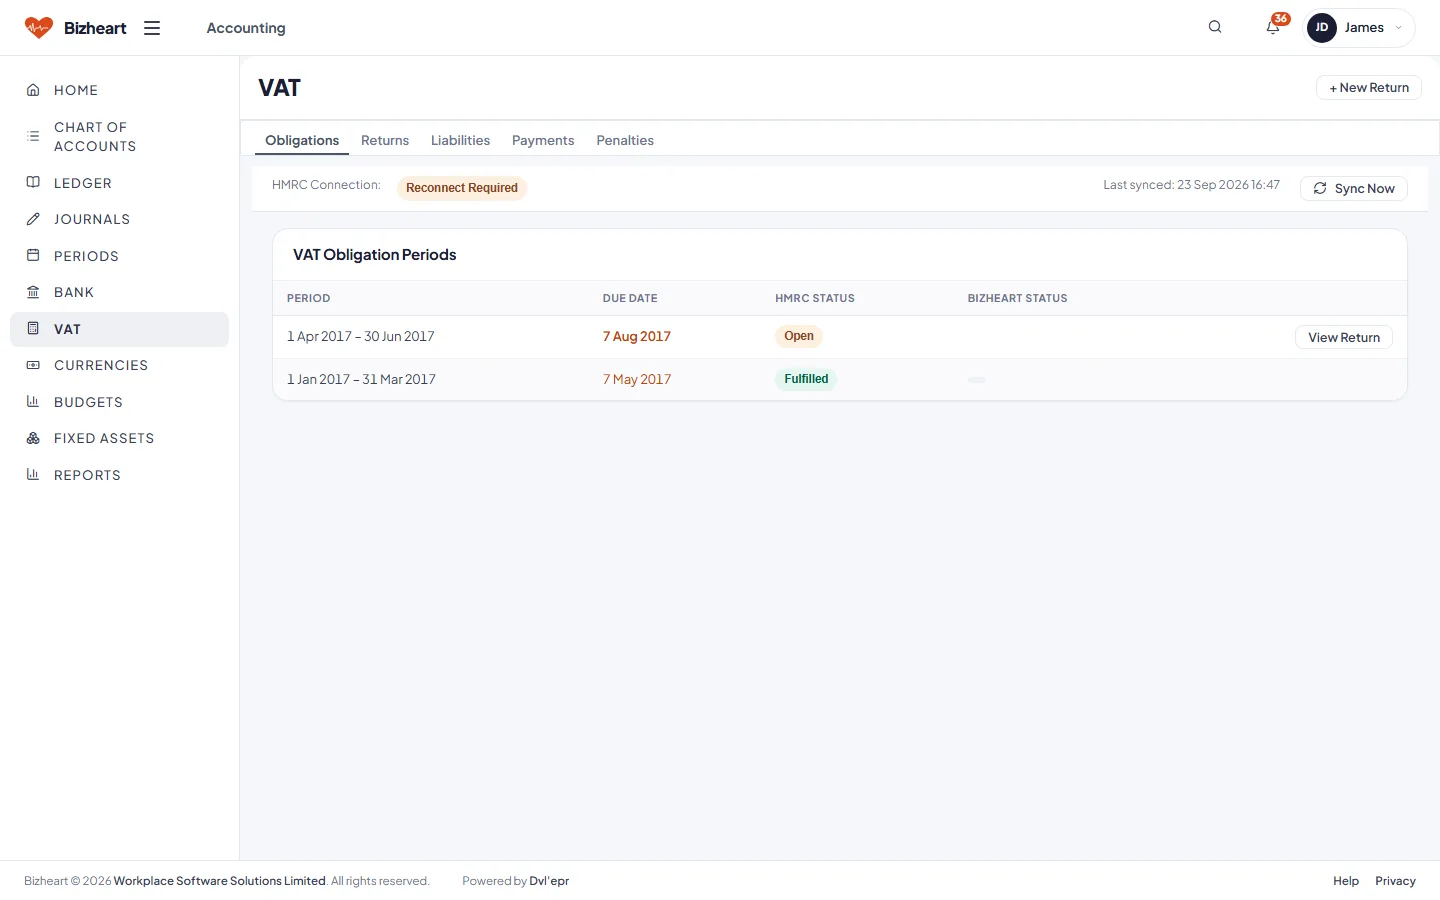Click the Bank building icon
This screenshot has height=900, width=1440.
pyautogui.click(x=33, y=292)
